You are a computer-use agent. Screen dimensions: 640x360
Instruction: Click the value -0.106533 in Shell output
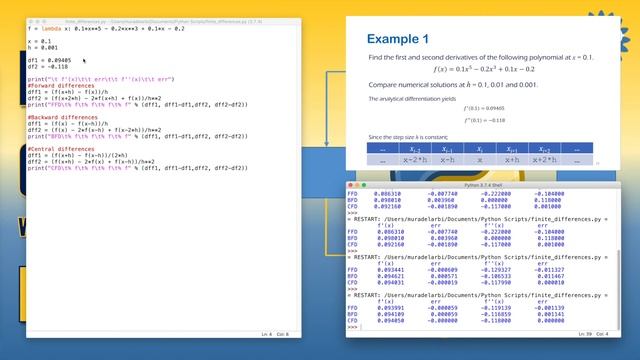tap(496, 276)
